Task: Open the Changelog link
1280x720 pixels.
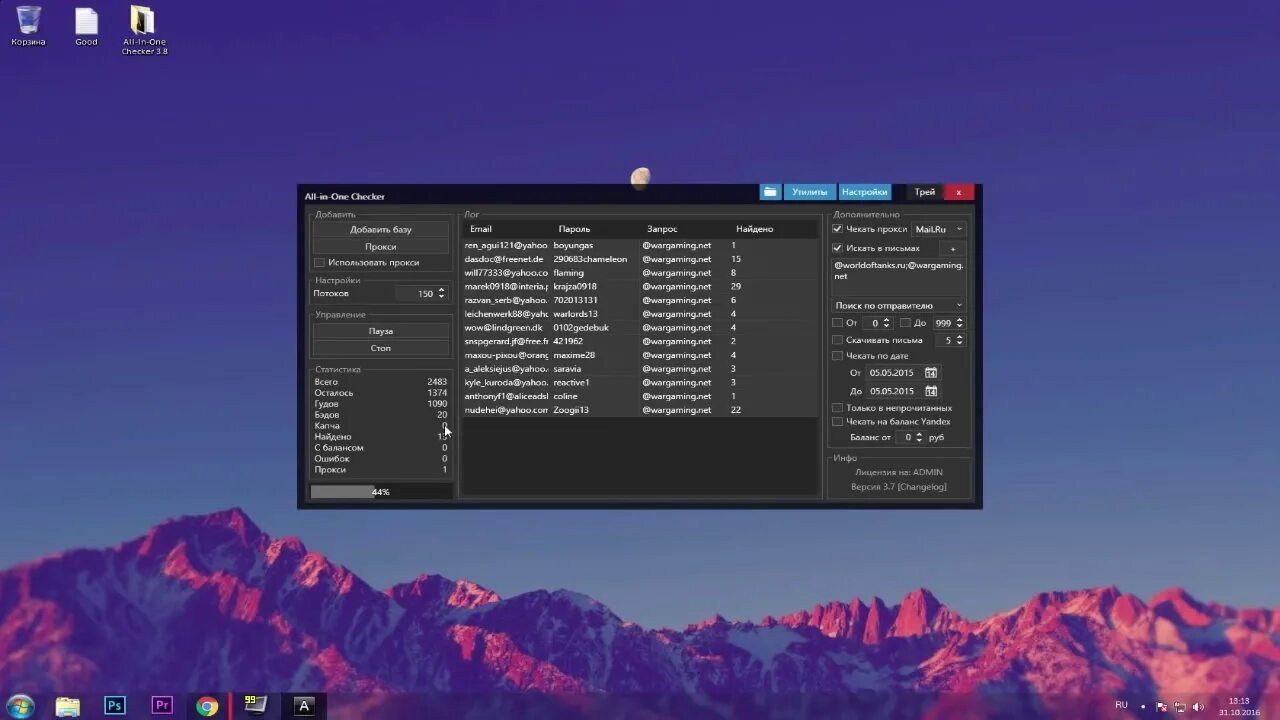Action: [x=921, y=487]
